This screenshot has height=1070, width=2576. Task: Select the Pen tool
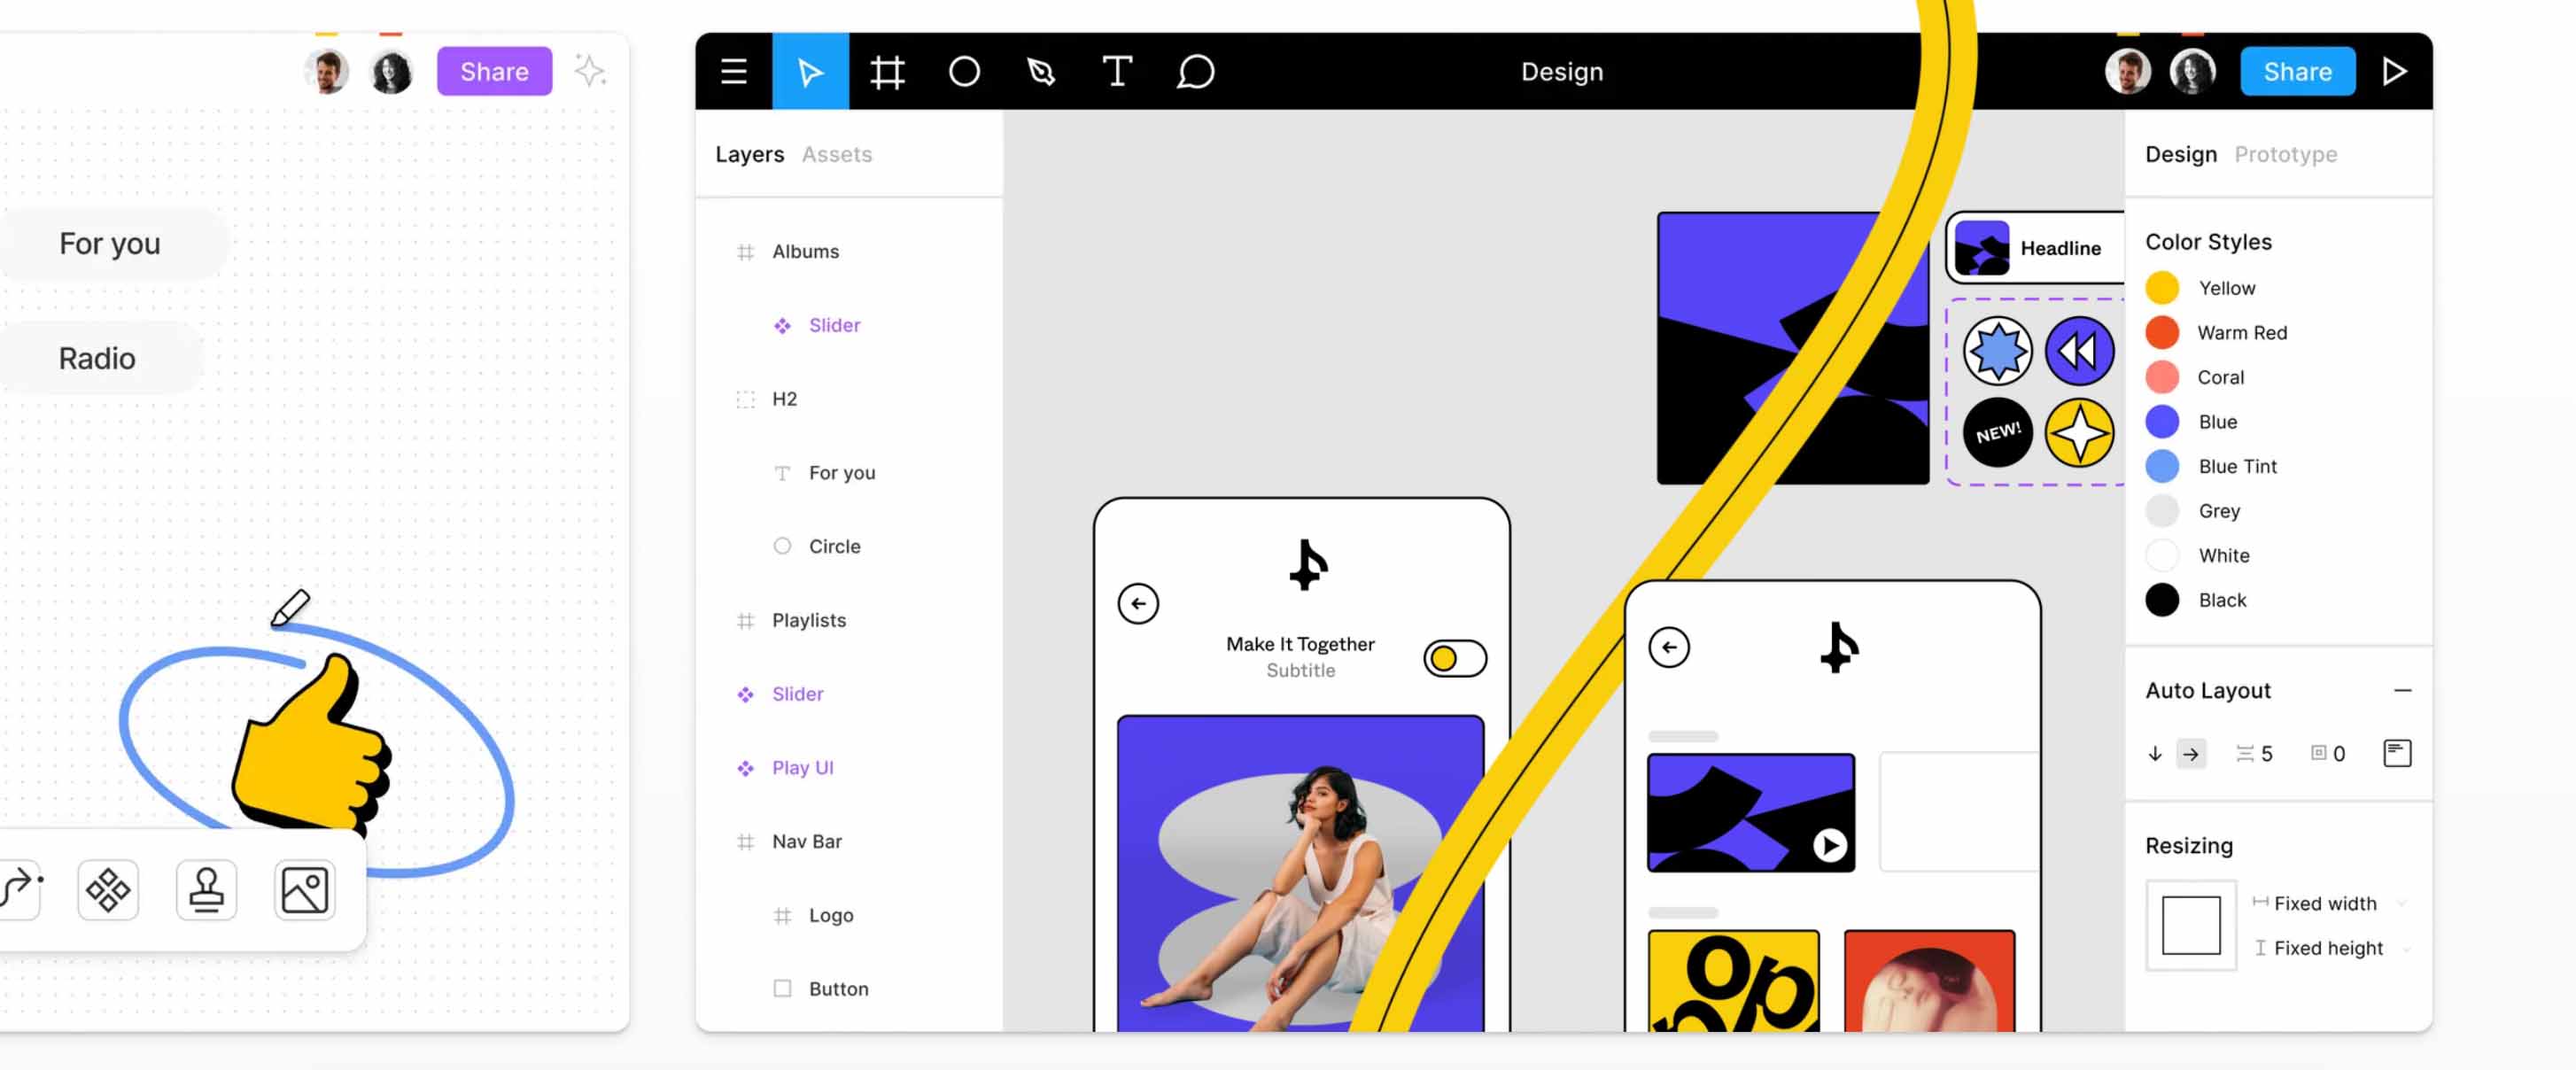click(1041, 71)
